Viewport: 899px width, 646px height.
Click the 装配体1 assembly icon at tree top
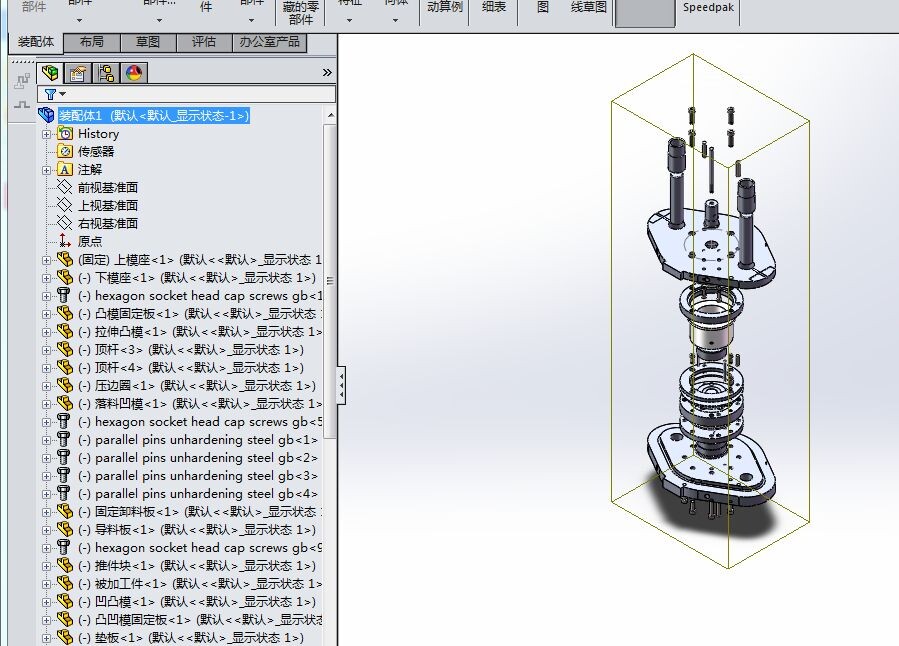click(x=46, y=115)
